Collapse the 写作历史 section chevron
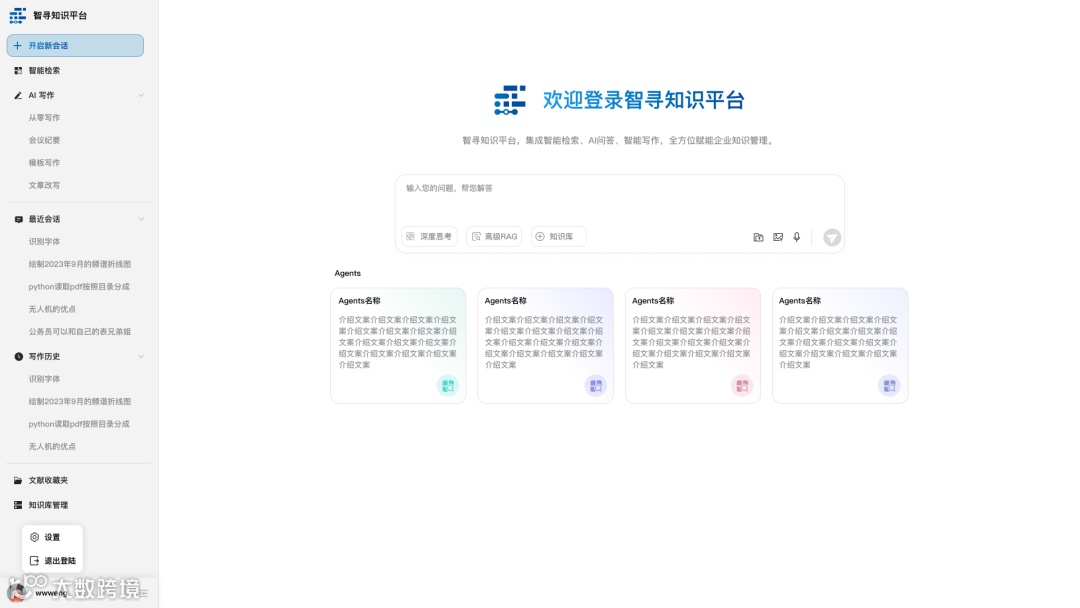 point(141,357)
